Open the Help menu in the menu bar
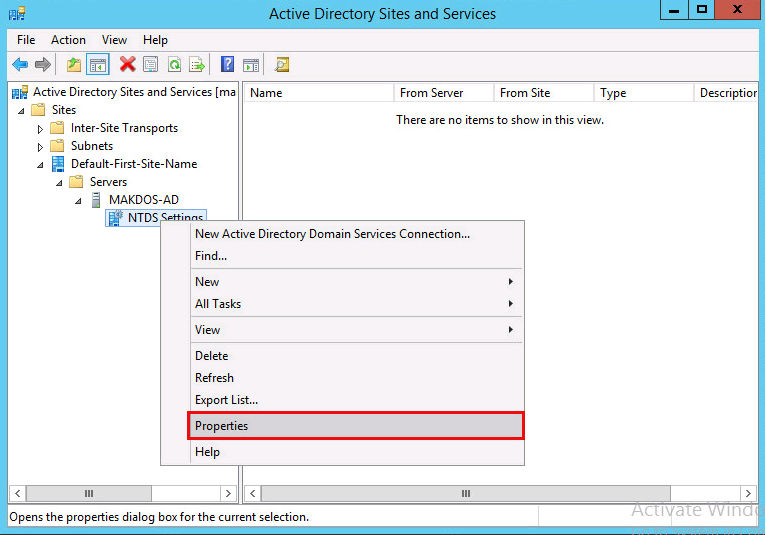765x535 pixels. click(155, 40)
